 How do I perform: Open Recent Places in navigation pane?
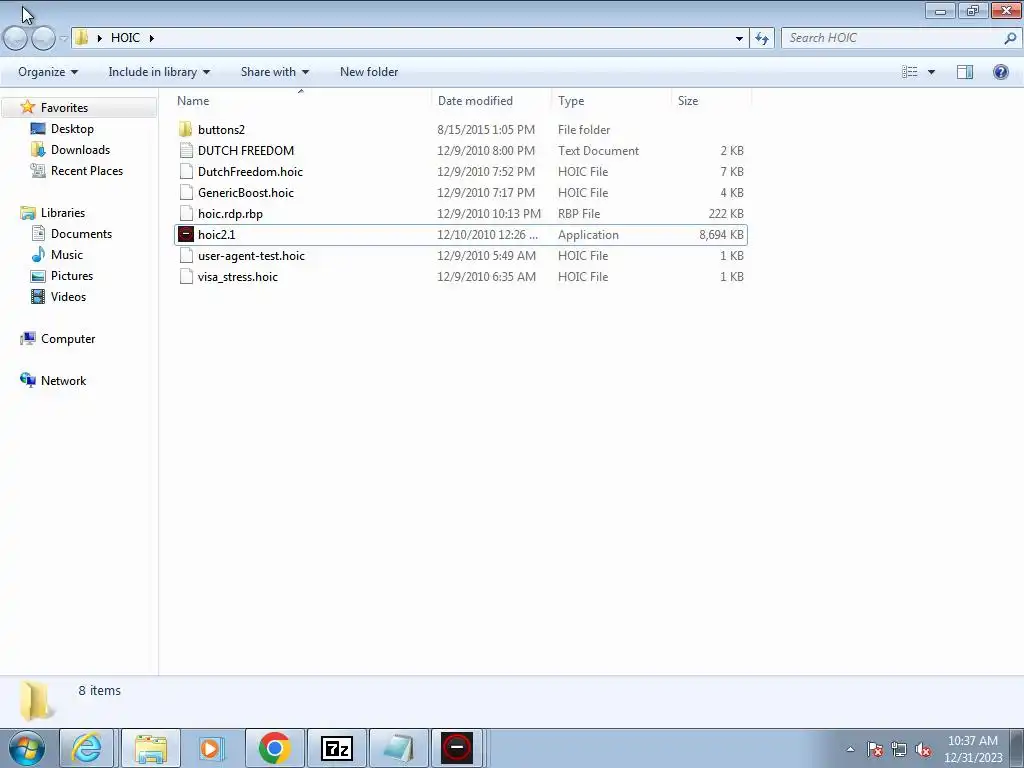(87, 170)
